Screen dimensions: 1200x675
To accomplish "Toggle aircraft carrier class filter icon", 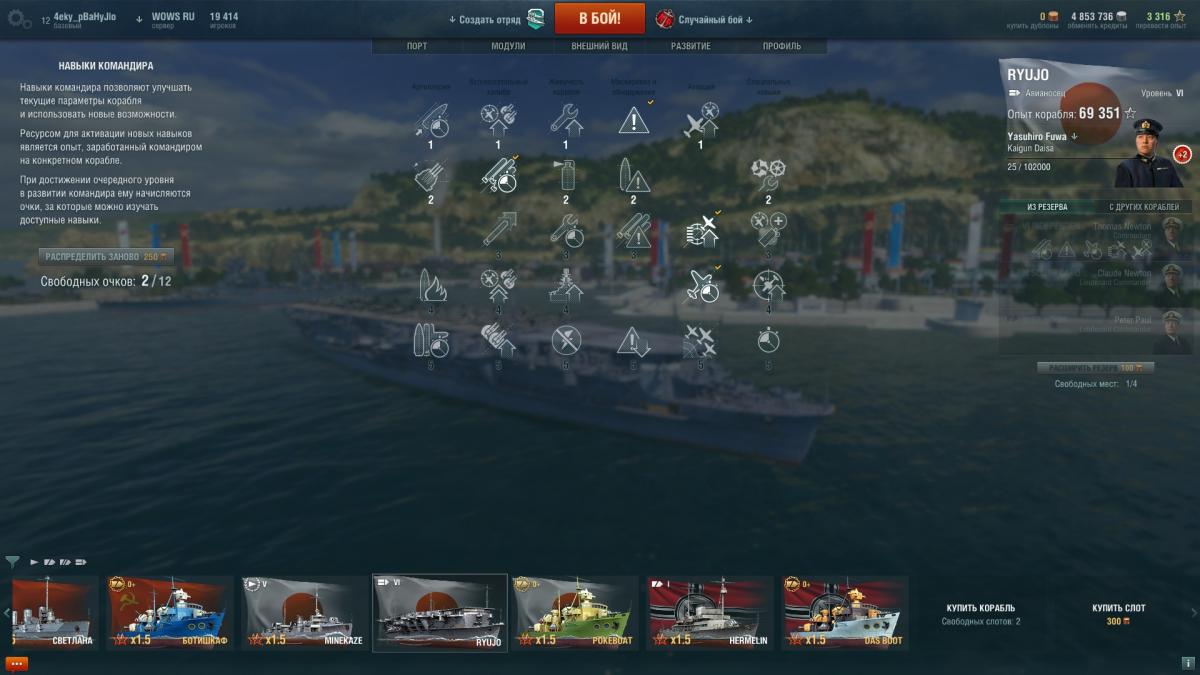I will click(x=81, y=562).
